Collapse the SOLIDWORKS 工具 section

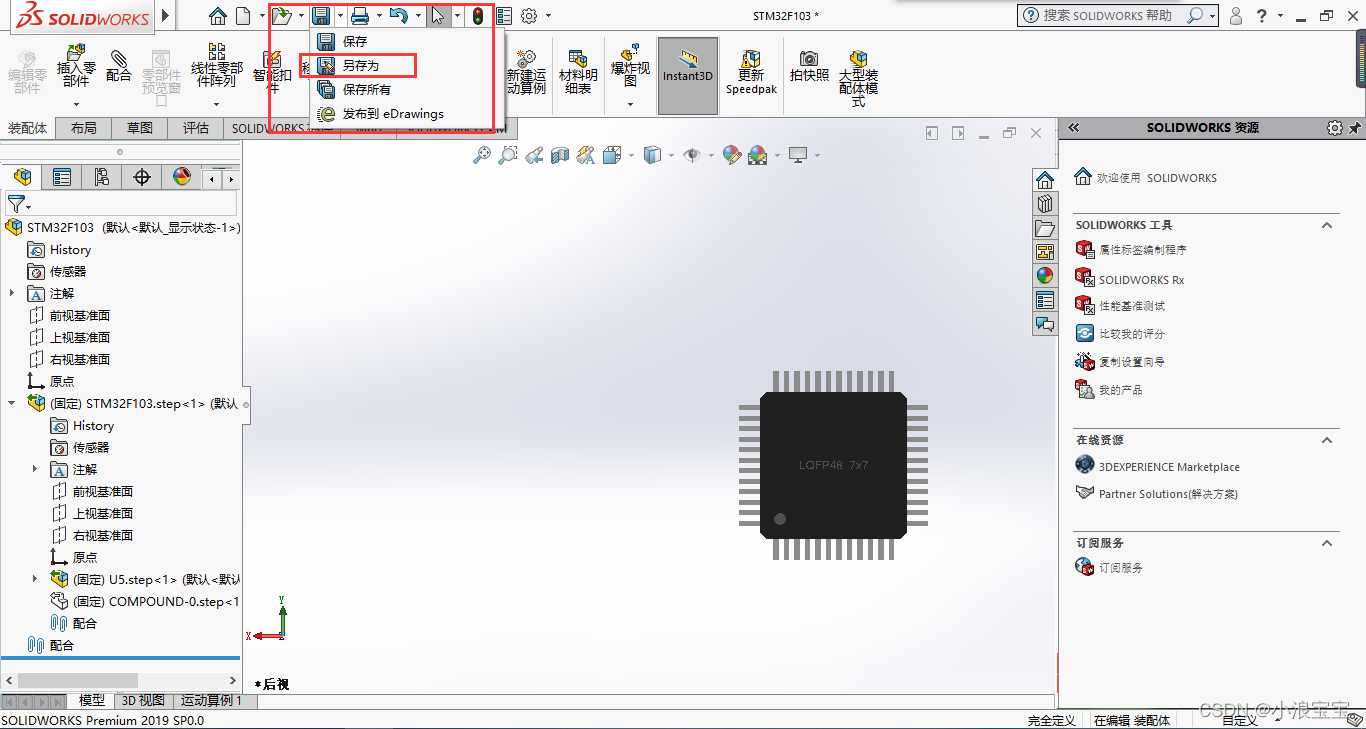1327,225
